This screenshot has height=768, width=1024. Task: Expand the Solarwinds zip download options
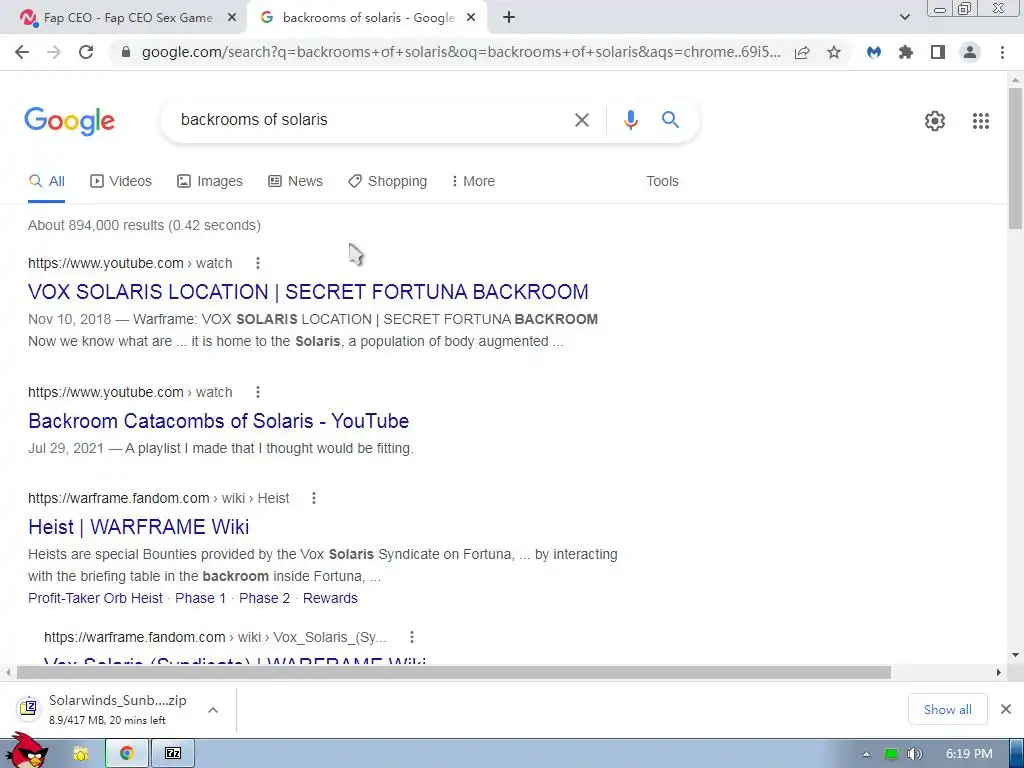pos(213,710)
